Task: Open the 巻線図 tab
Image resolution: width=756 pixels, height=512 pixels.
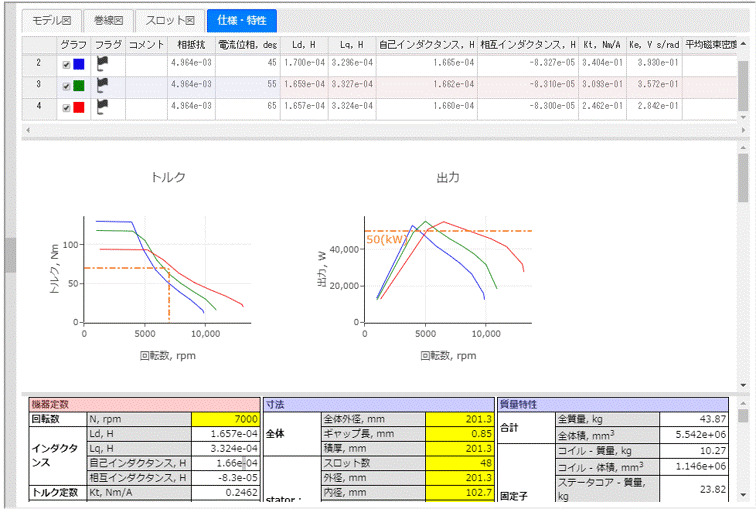Action: [107, 20]
